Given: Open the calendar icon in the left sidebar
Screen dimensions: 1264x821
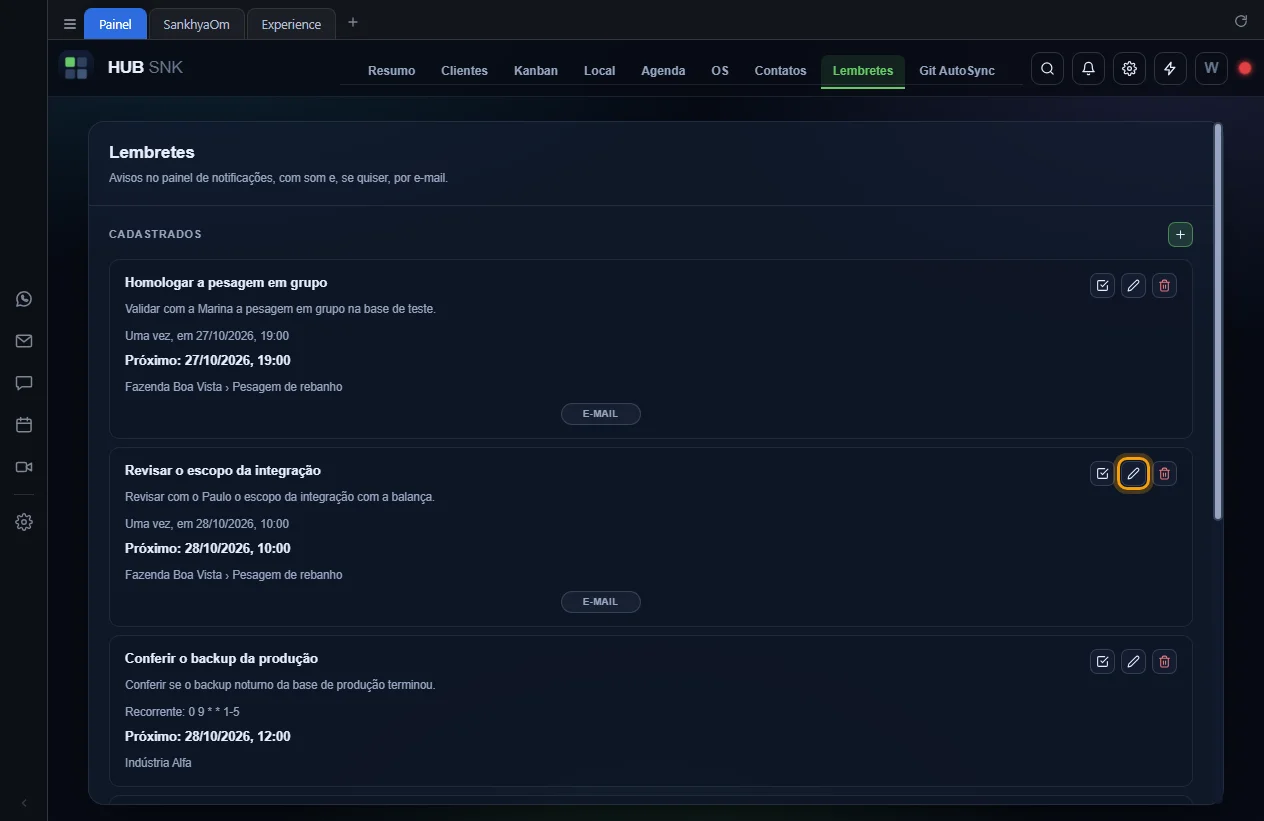Looking at the screenshot, I should point(24,425).
